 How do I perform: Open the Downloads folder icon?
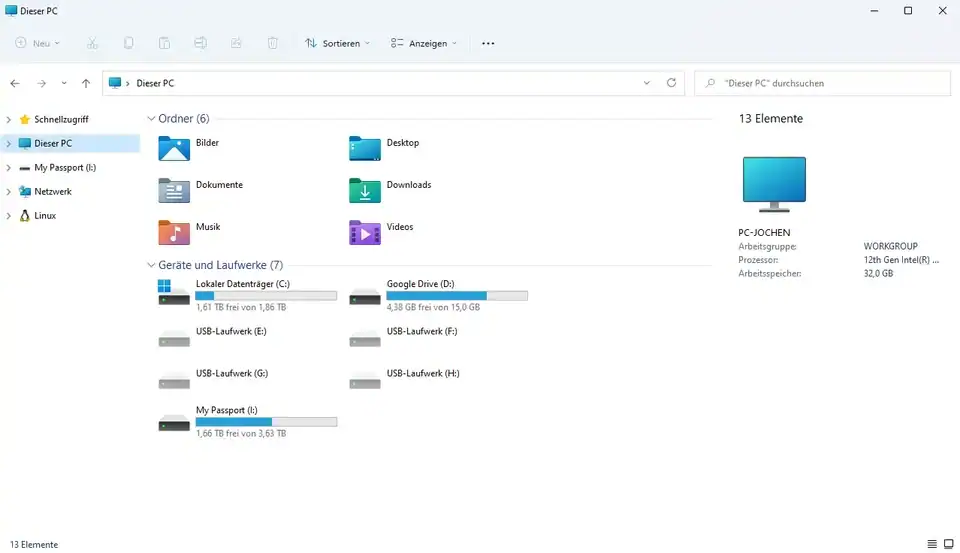point(365,190)
